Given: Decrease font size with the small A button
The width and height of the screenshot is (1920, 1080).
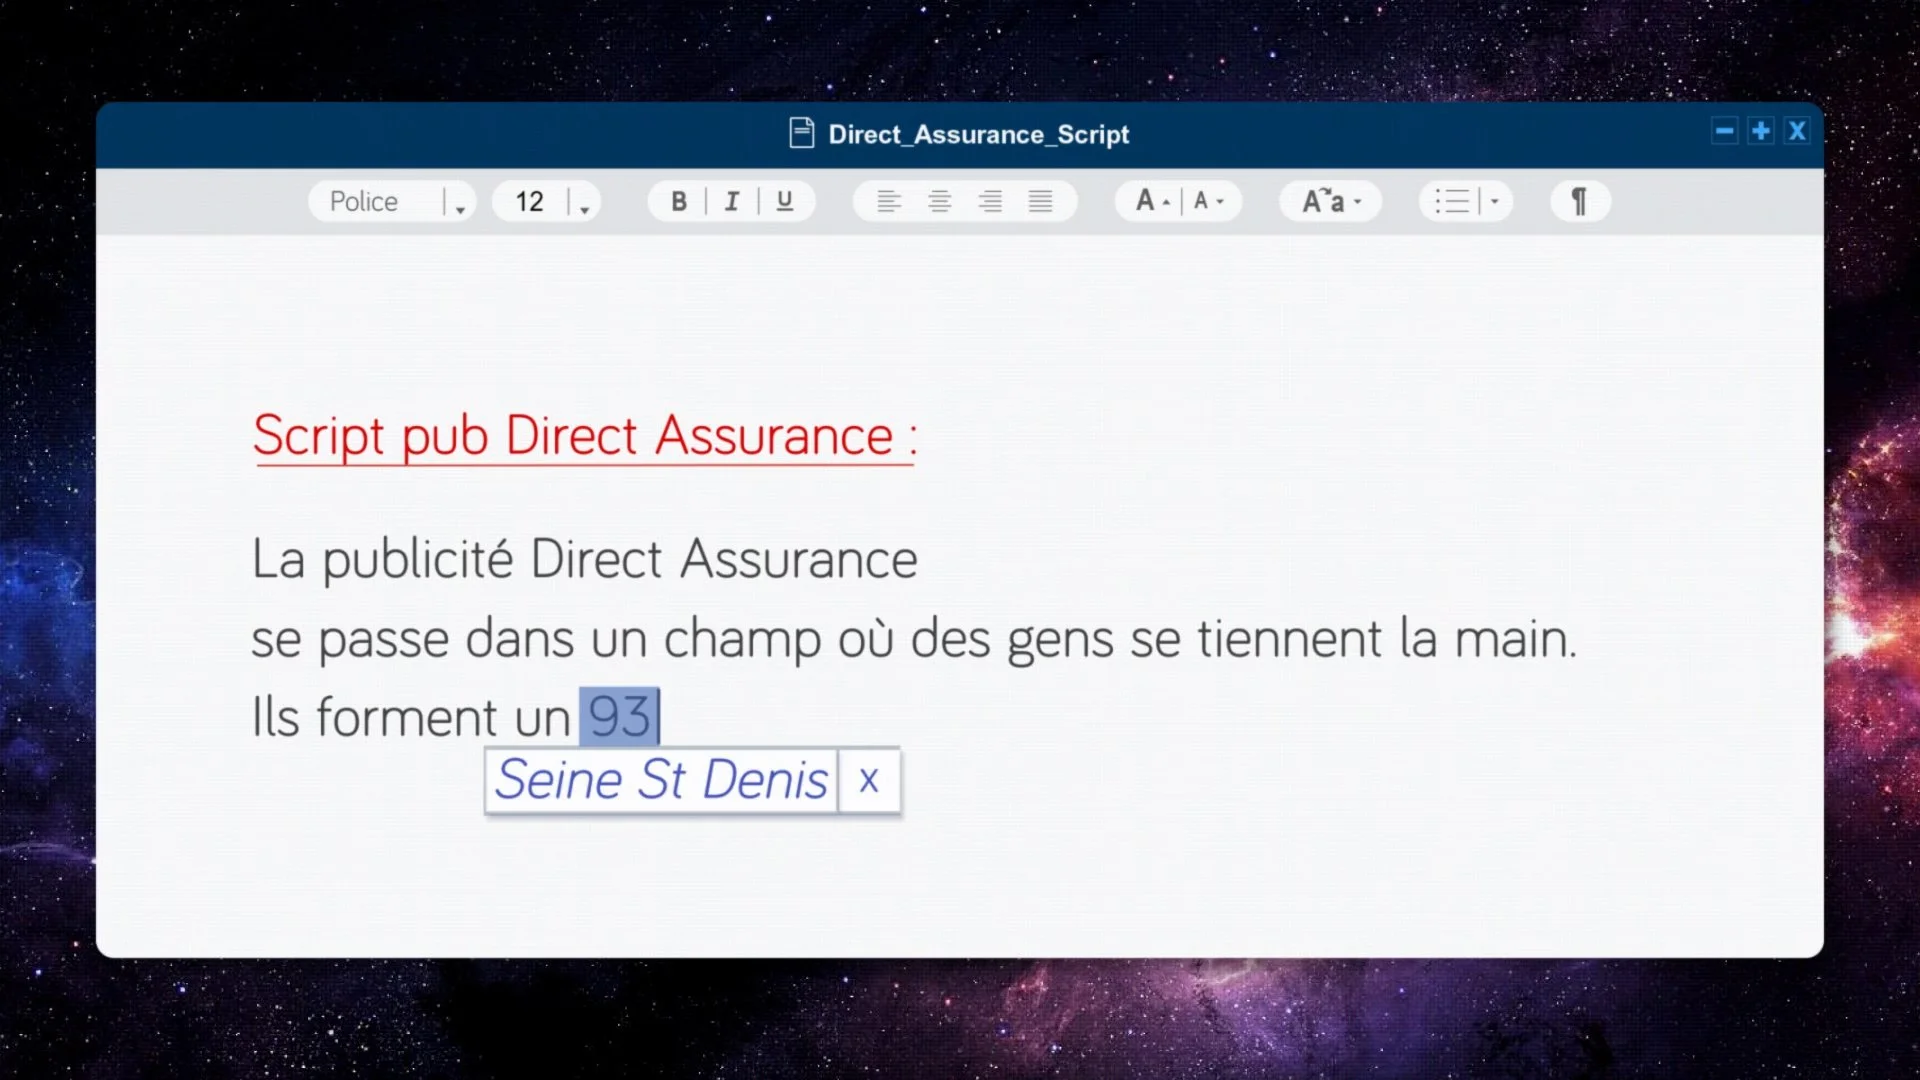Looking at the screenshot, I should [x=1208, y=201].
